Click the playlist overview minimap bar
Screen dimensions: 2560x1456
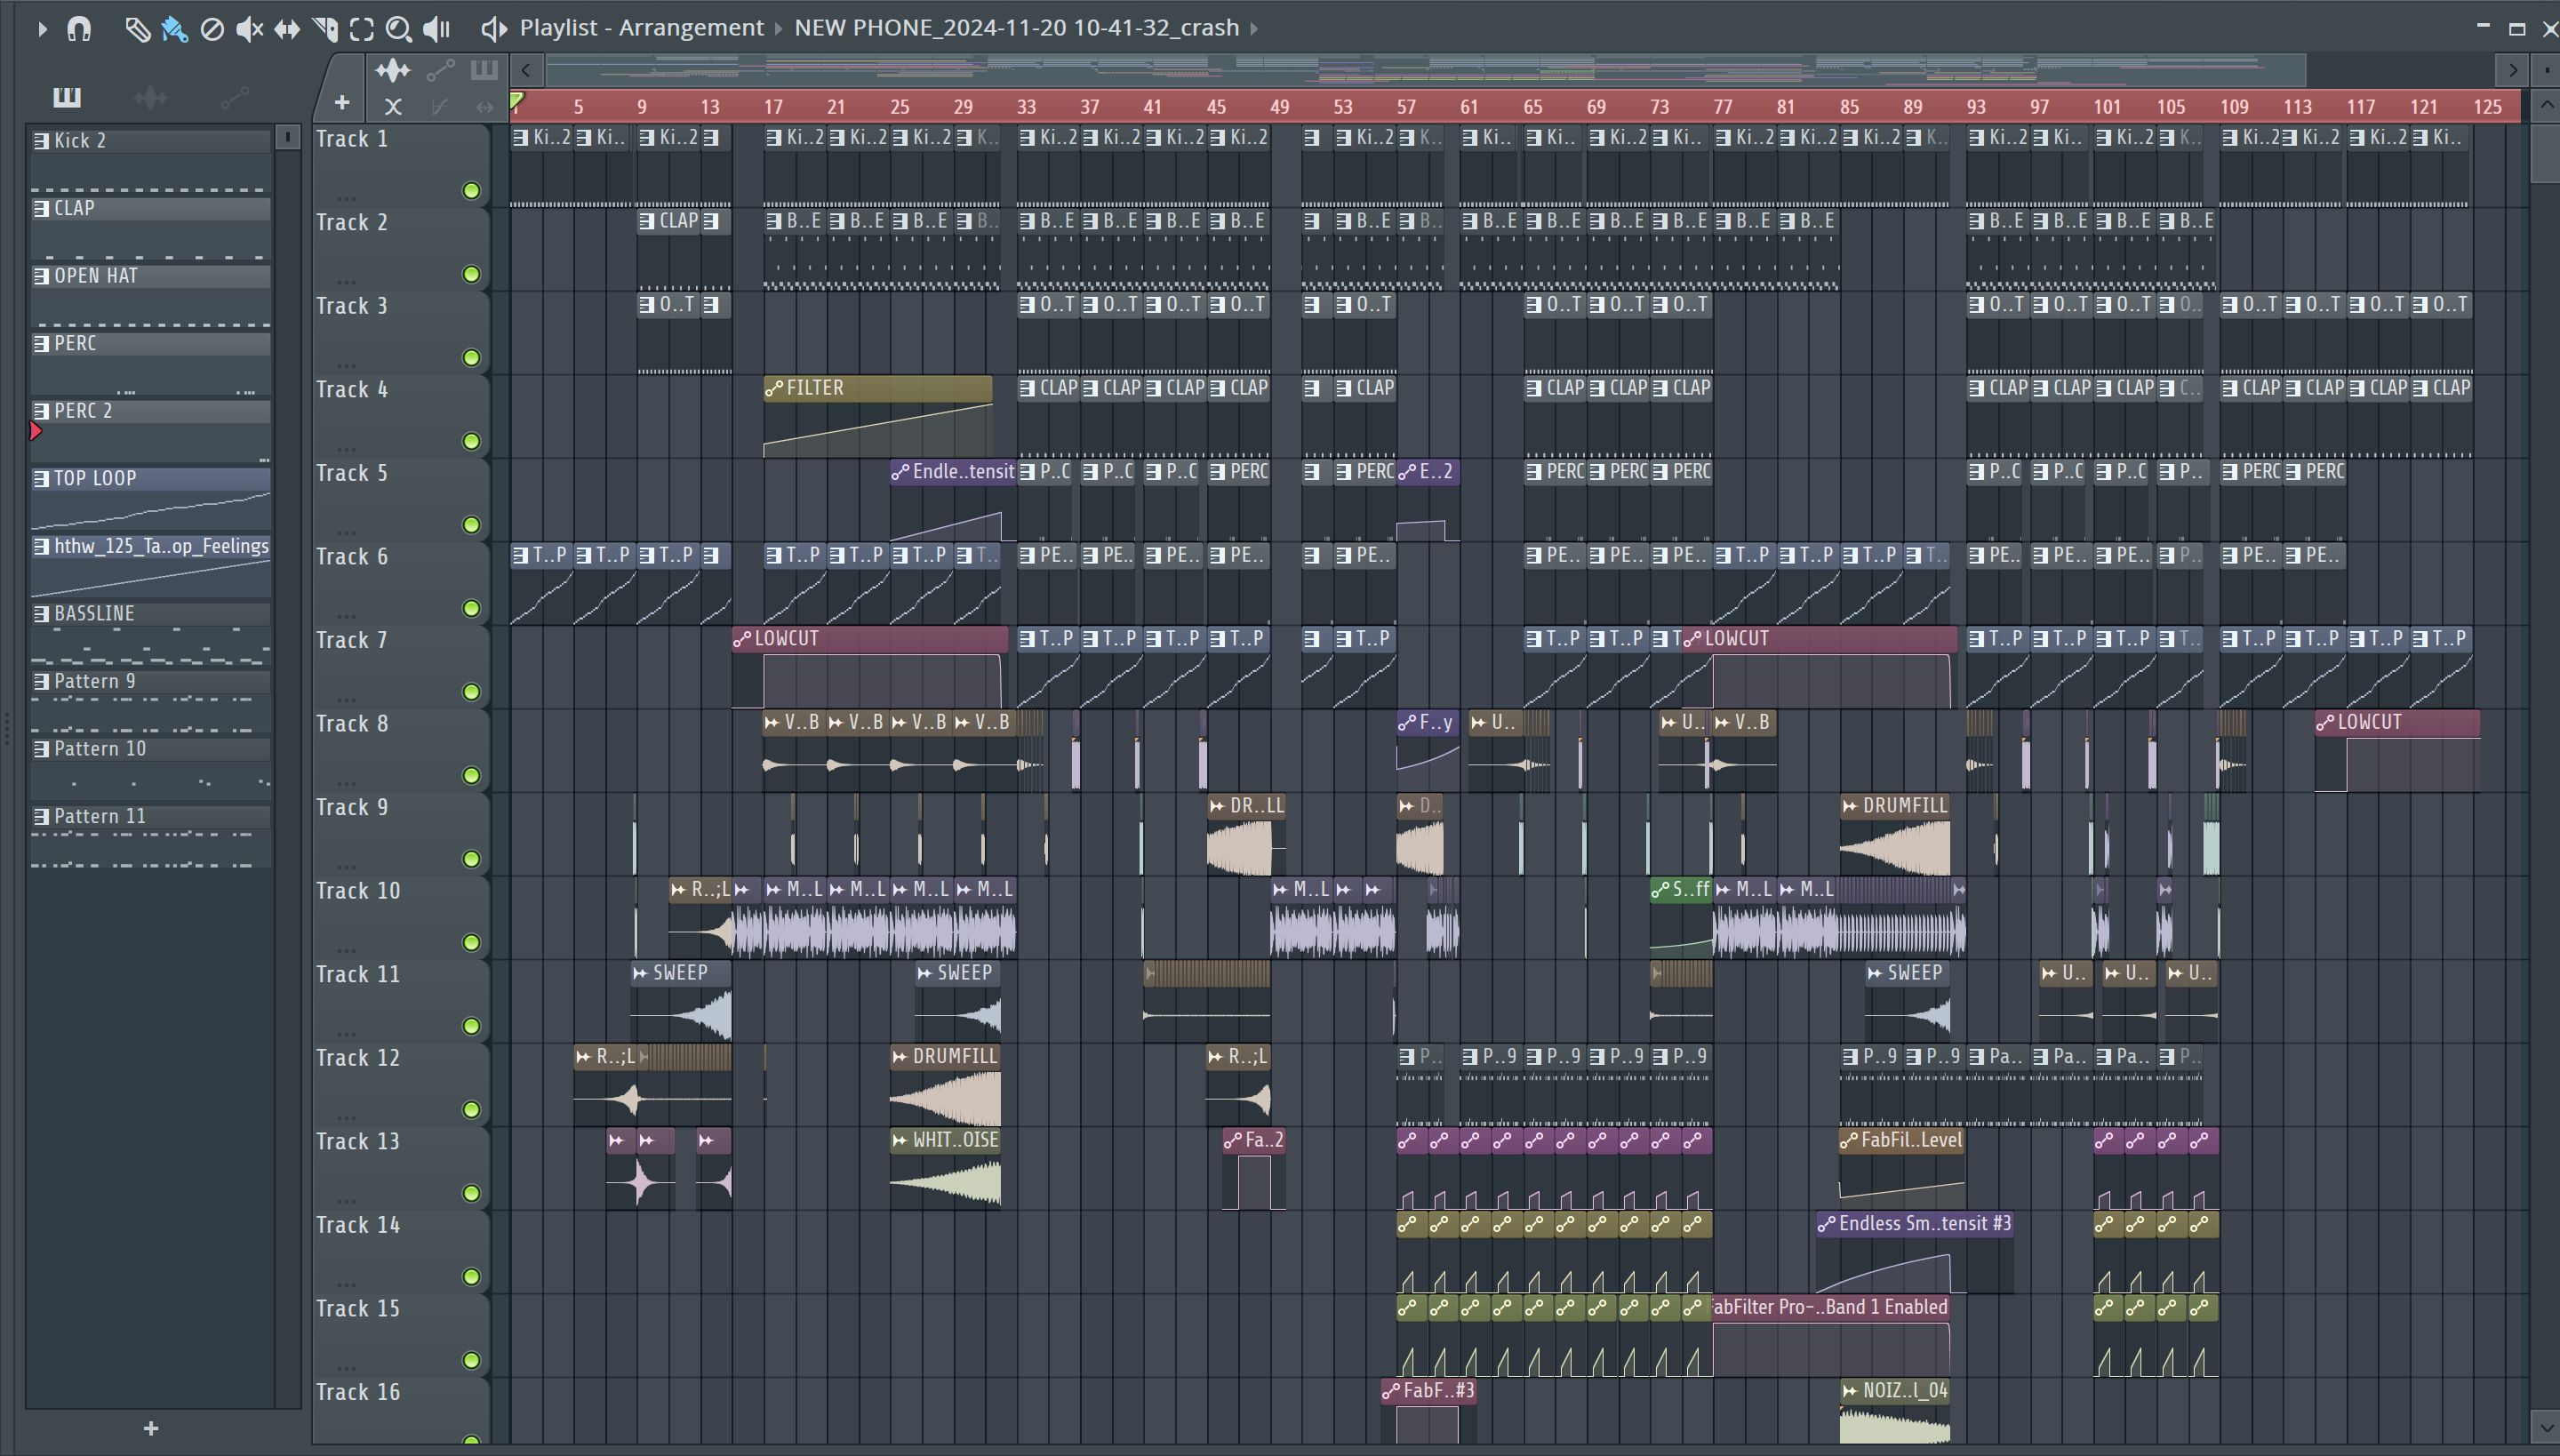click(1425, 70)
